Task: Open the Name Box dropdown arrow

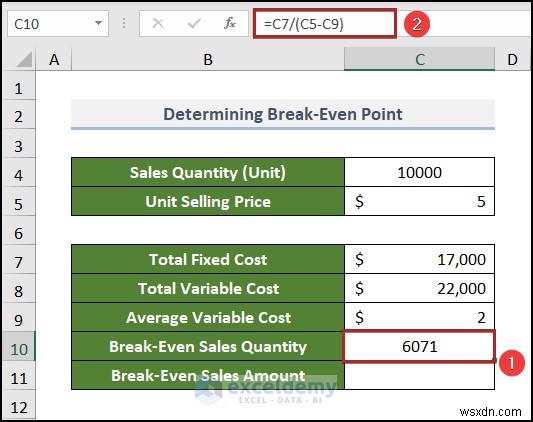Action: (98, 23)
